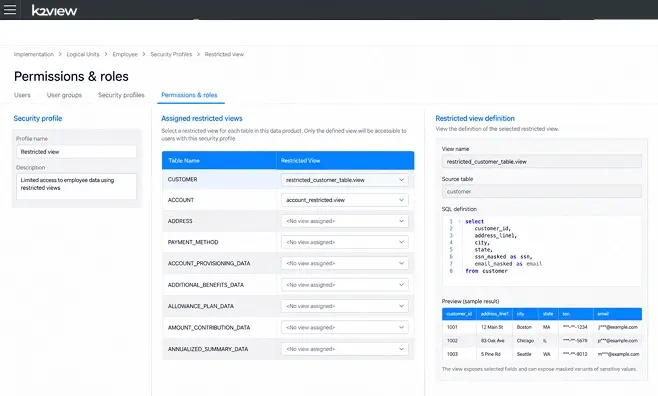Screen dimensions: 658x396
Task: Select the Permissions & roles tab
Action: pyautogui.click(x=189, y=95)
